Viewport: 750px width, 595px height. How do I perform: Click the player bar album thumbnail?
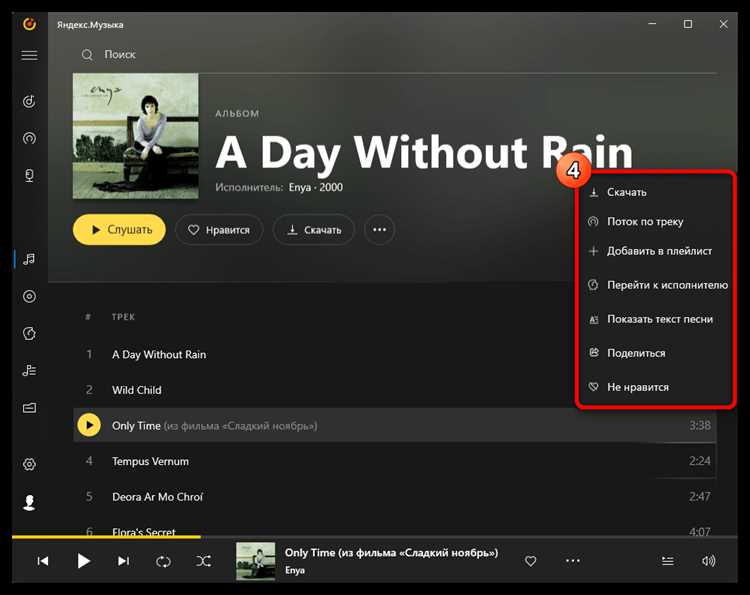click(256, 561)
